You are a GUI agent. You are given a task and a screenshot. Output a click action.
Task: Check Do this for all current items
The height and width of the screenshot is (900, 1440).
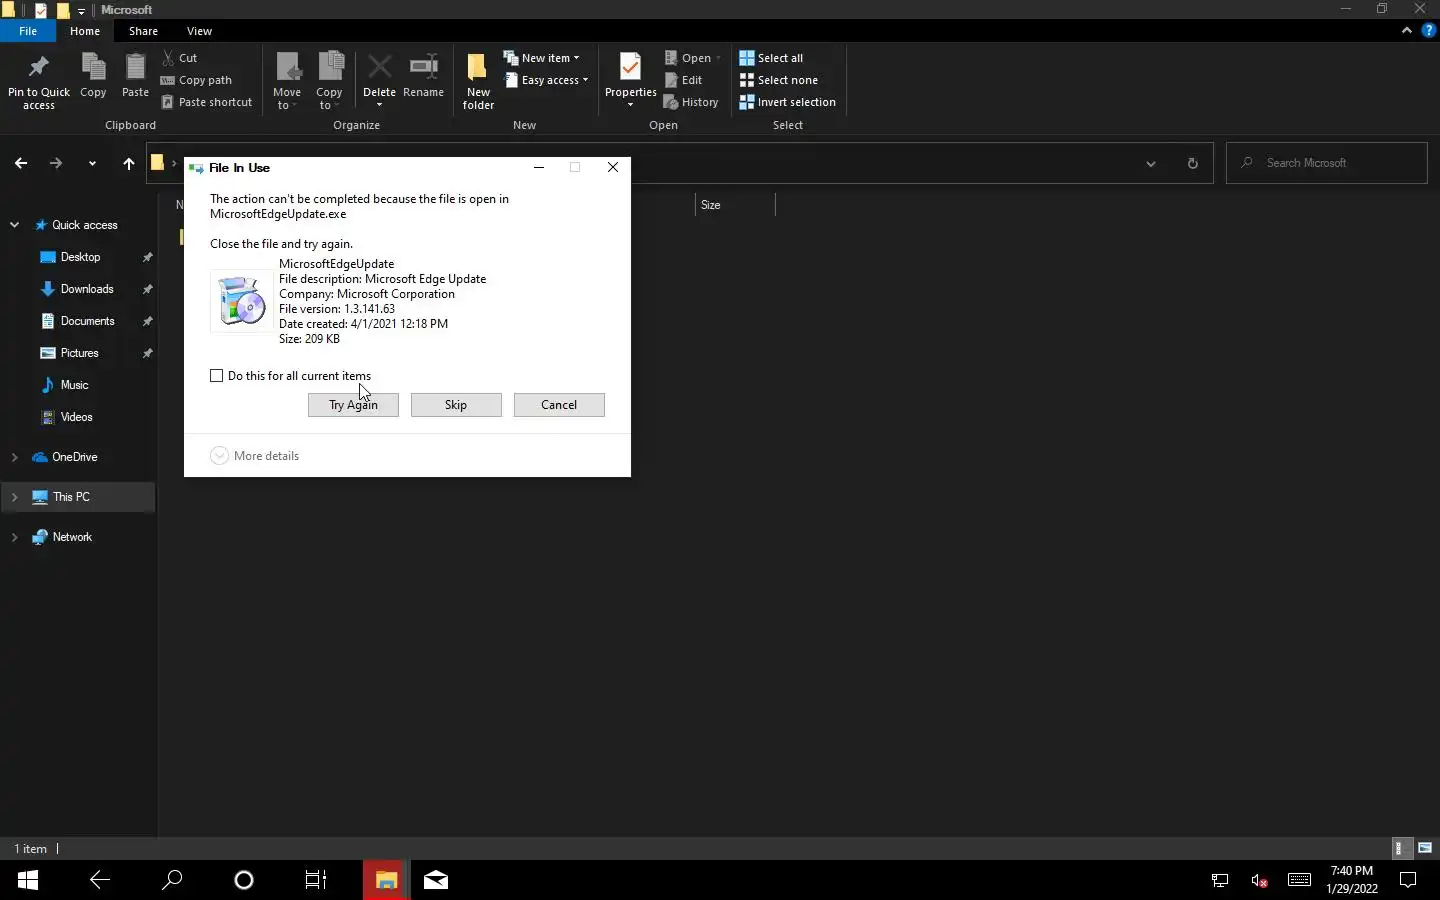click(x=216, y=376)
